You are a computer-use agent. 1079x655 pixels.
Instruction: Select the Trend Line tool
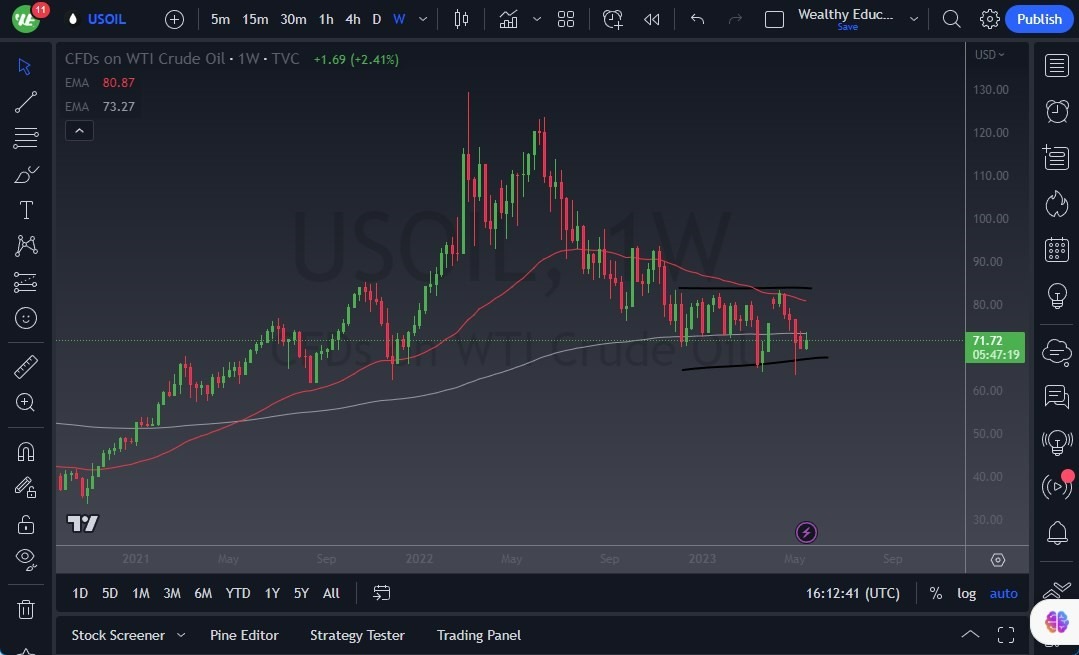26,102
